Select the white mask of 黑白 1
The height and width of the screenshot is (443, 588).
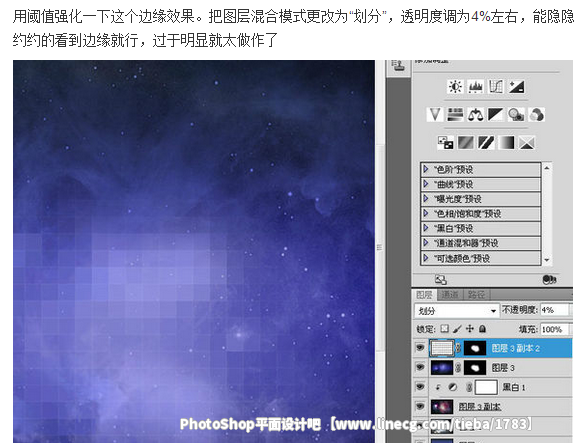click(x=486, y=387)
